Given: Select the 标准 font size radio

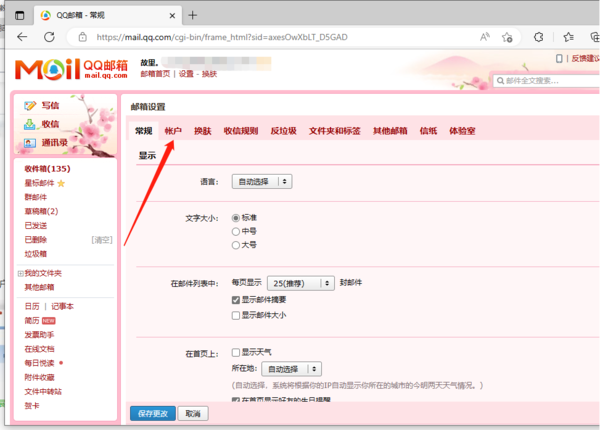Looking at the screenshot, I should 236,218.
